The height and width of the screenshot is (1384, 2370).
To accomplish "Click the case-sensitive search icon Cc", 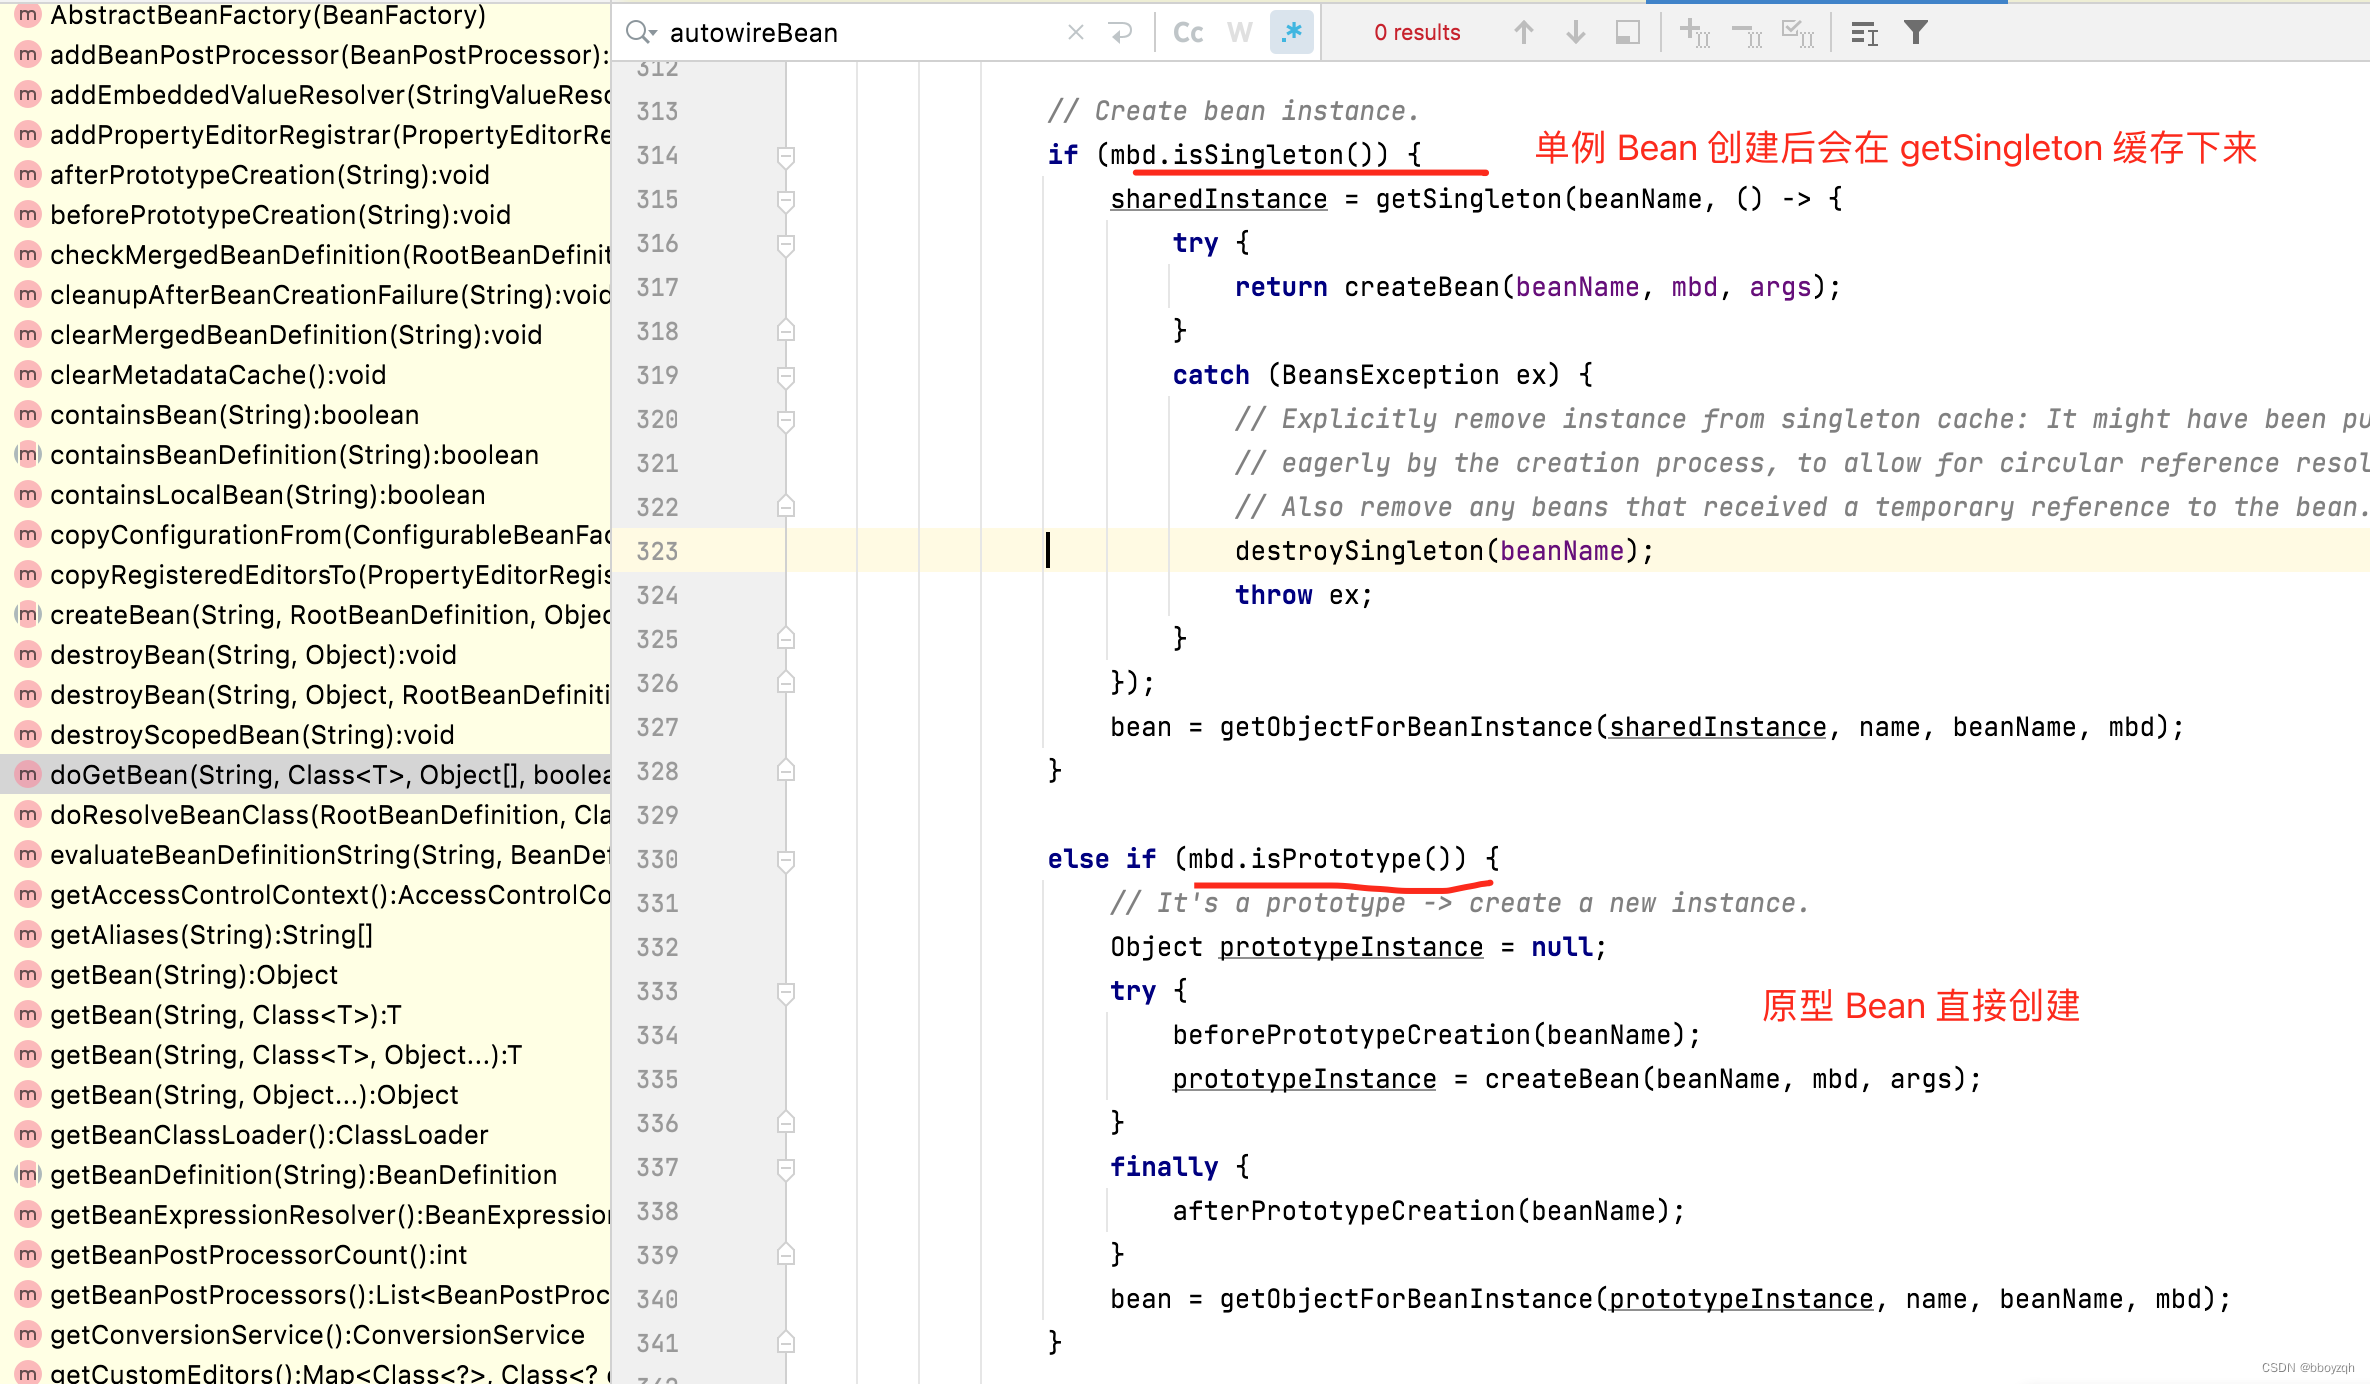I will coord(1184,26).
